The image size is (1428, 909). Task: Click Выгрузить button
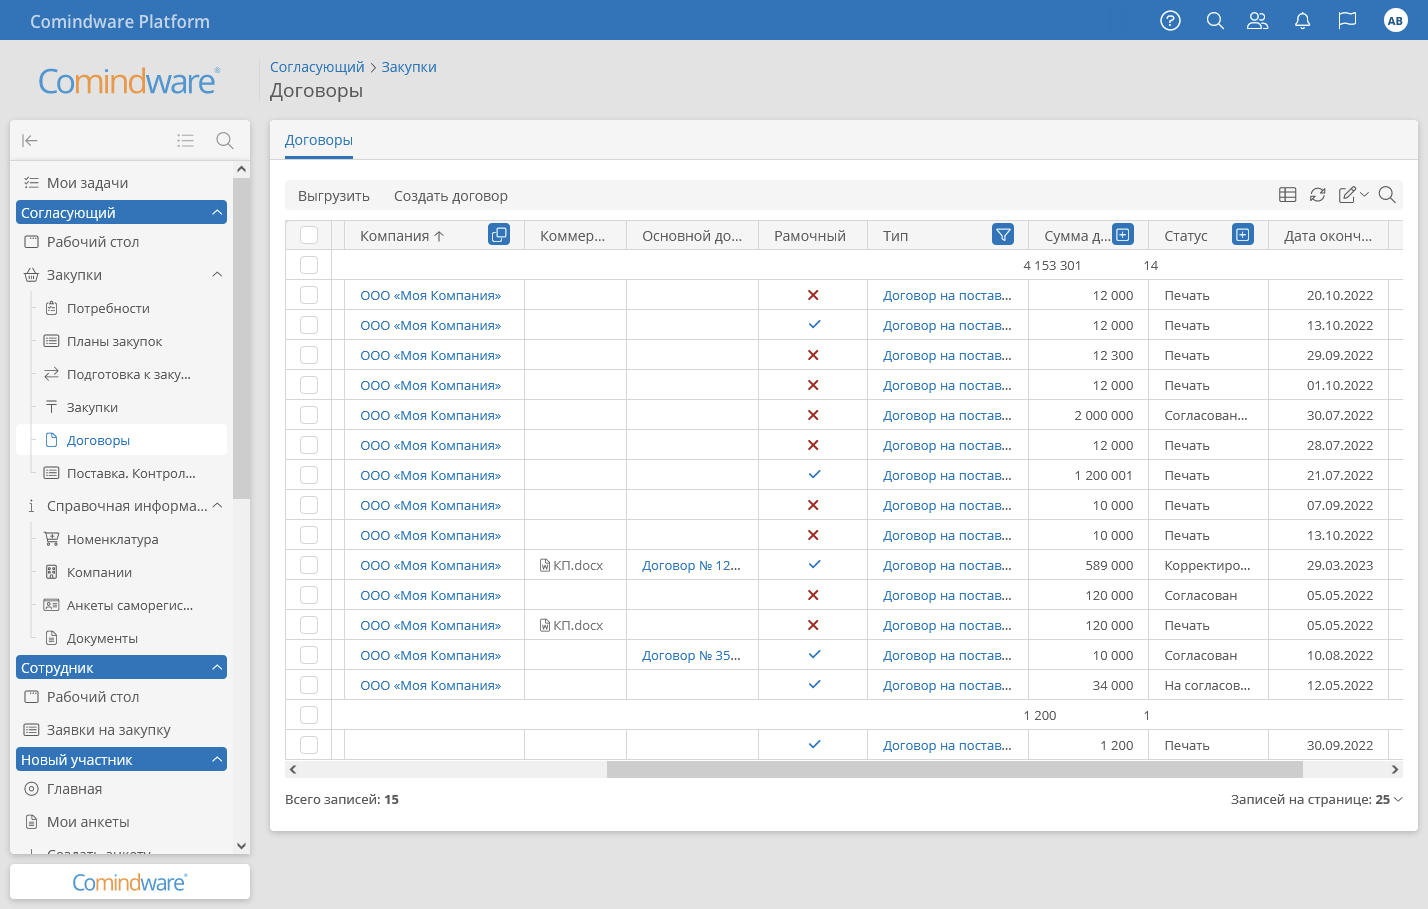[x=334, y=196]
